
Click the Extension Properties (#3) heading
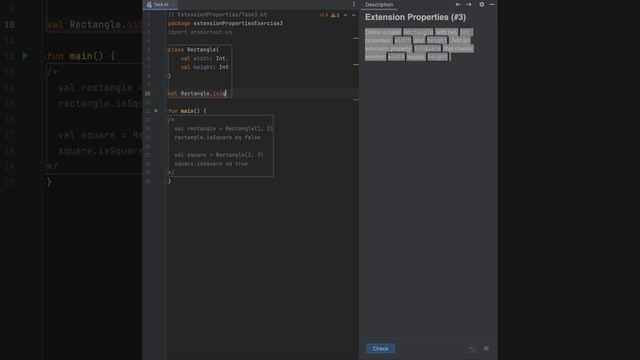tap(415, 17)
